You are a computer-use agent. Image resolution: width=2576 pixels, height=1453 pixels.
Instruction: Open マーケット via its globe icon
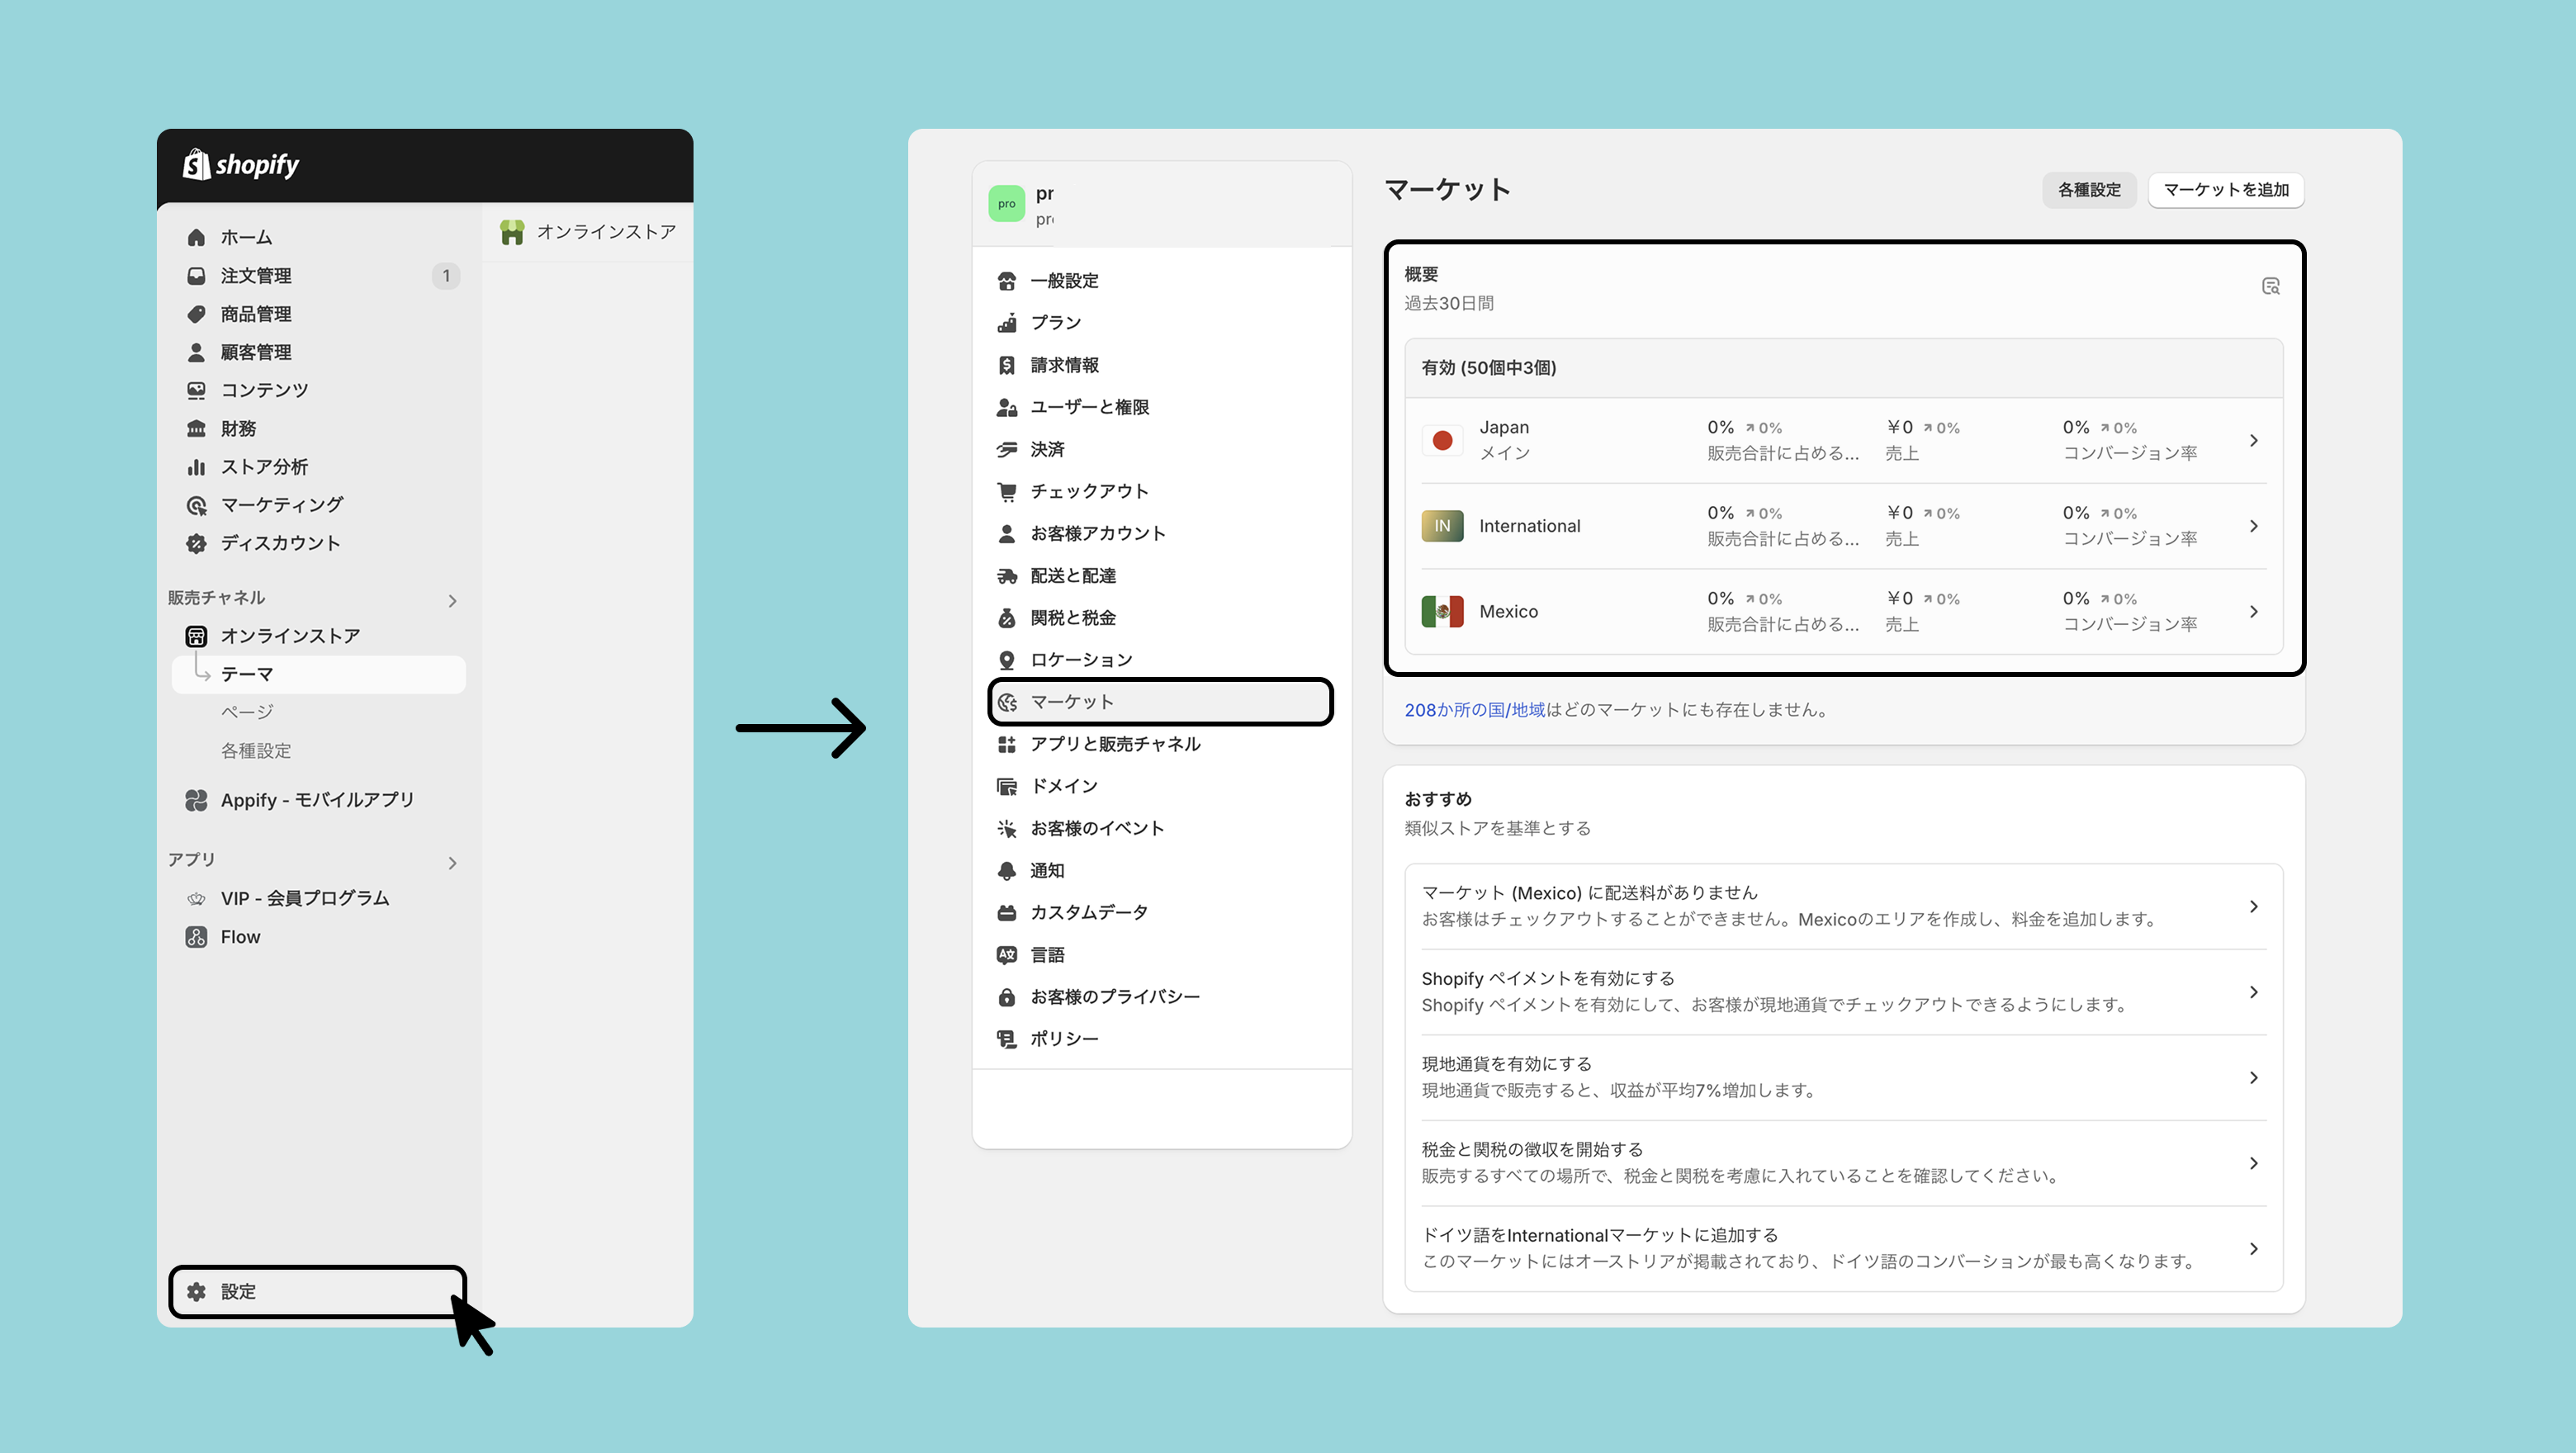click(1008, 702)
